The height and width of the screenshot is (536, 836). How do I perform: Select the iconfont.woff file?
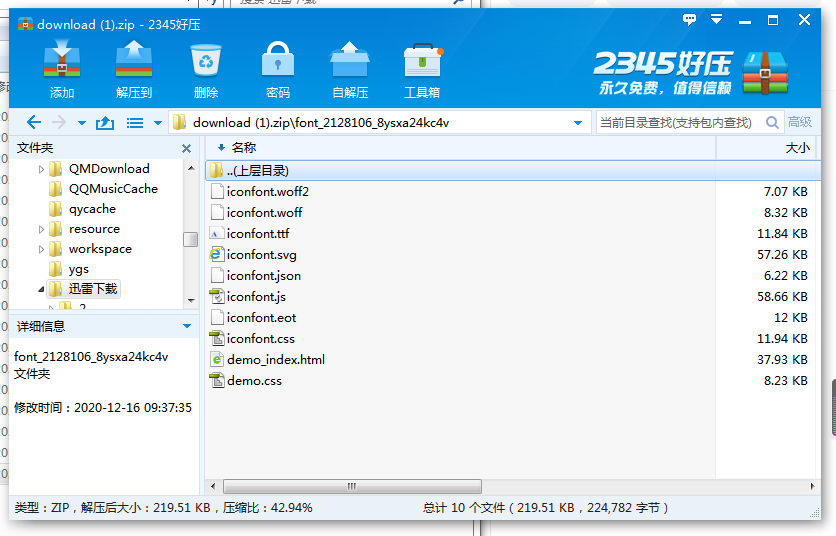point(512,213)
